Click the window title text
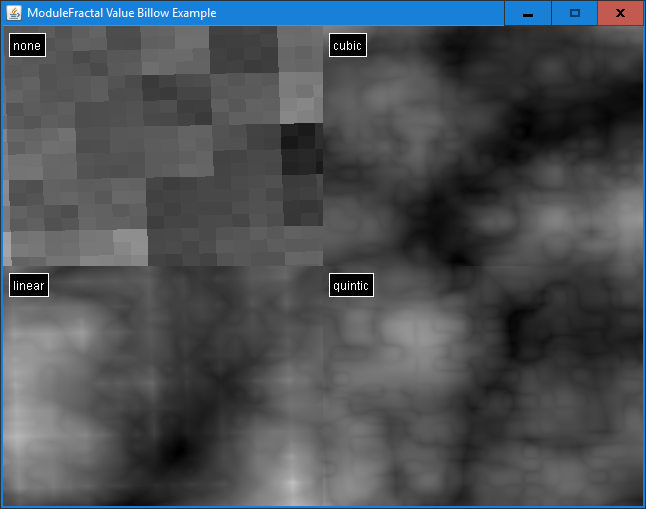Image resolution: width=646 pixels, height=509 pixels. pyautogui.click(x=121, y=13)
